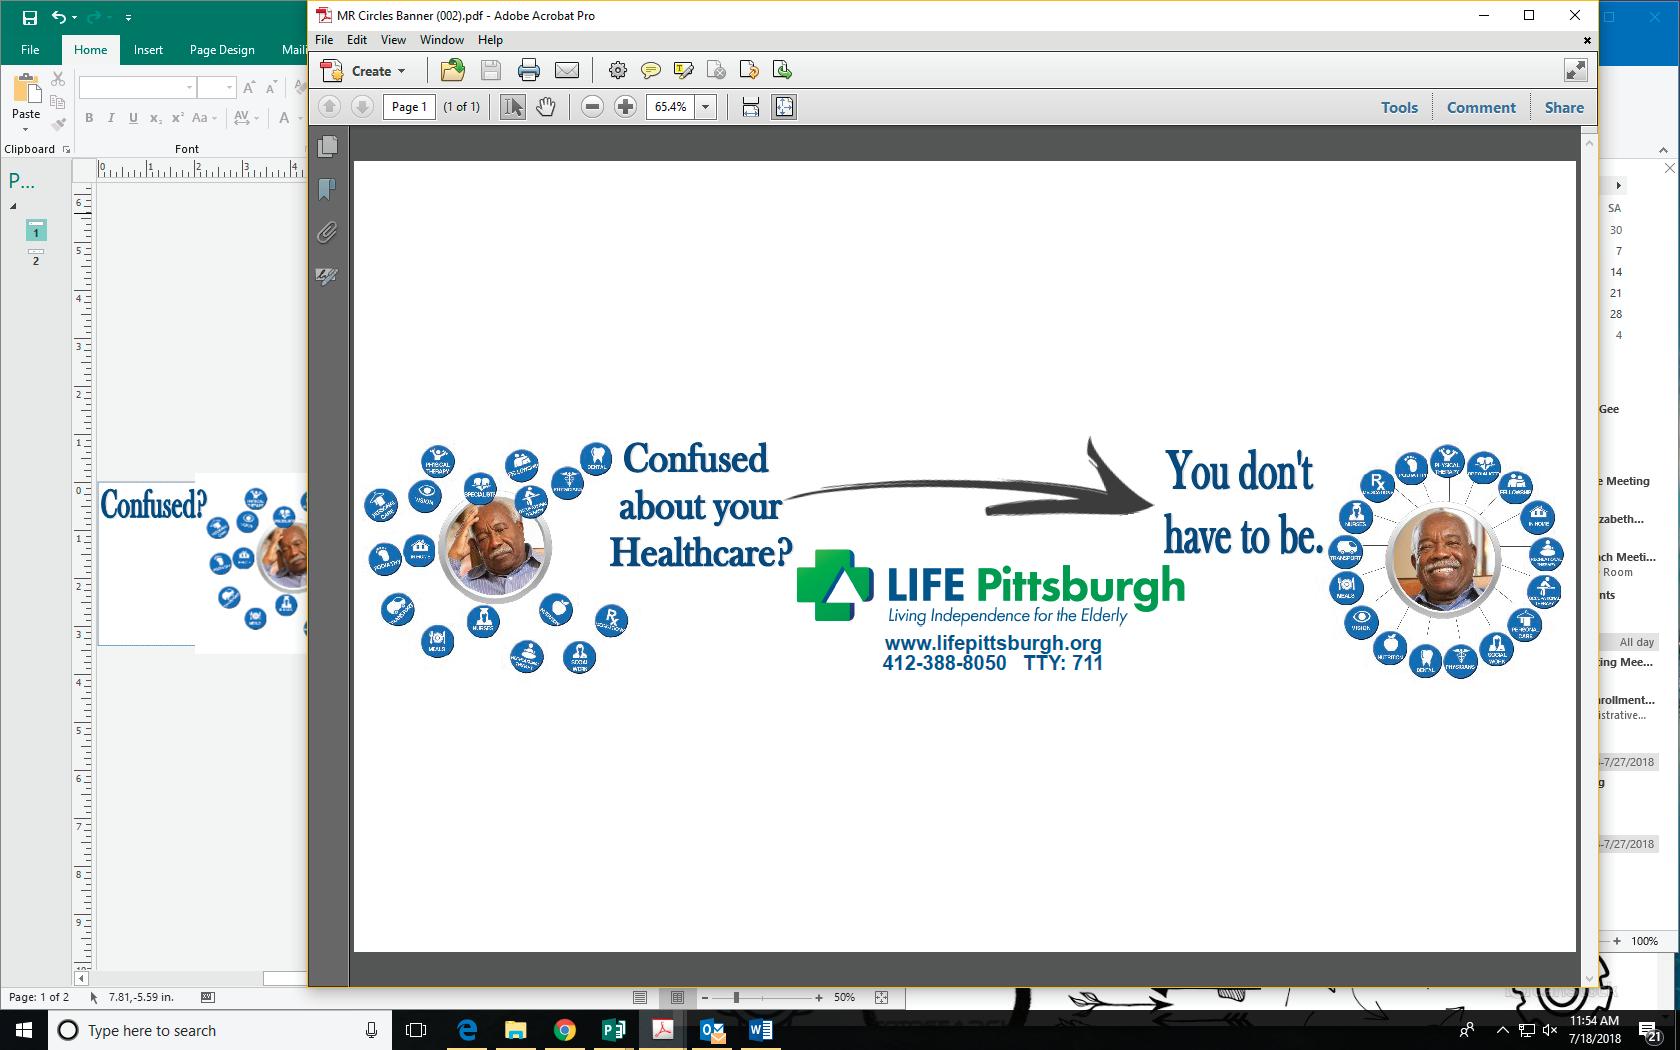
Task: Click the Save floppy disk icon in Acrobat
Action: pos(490,70)
